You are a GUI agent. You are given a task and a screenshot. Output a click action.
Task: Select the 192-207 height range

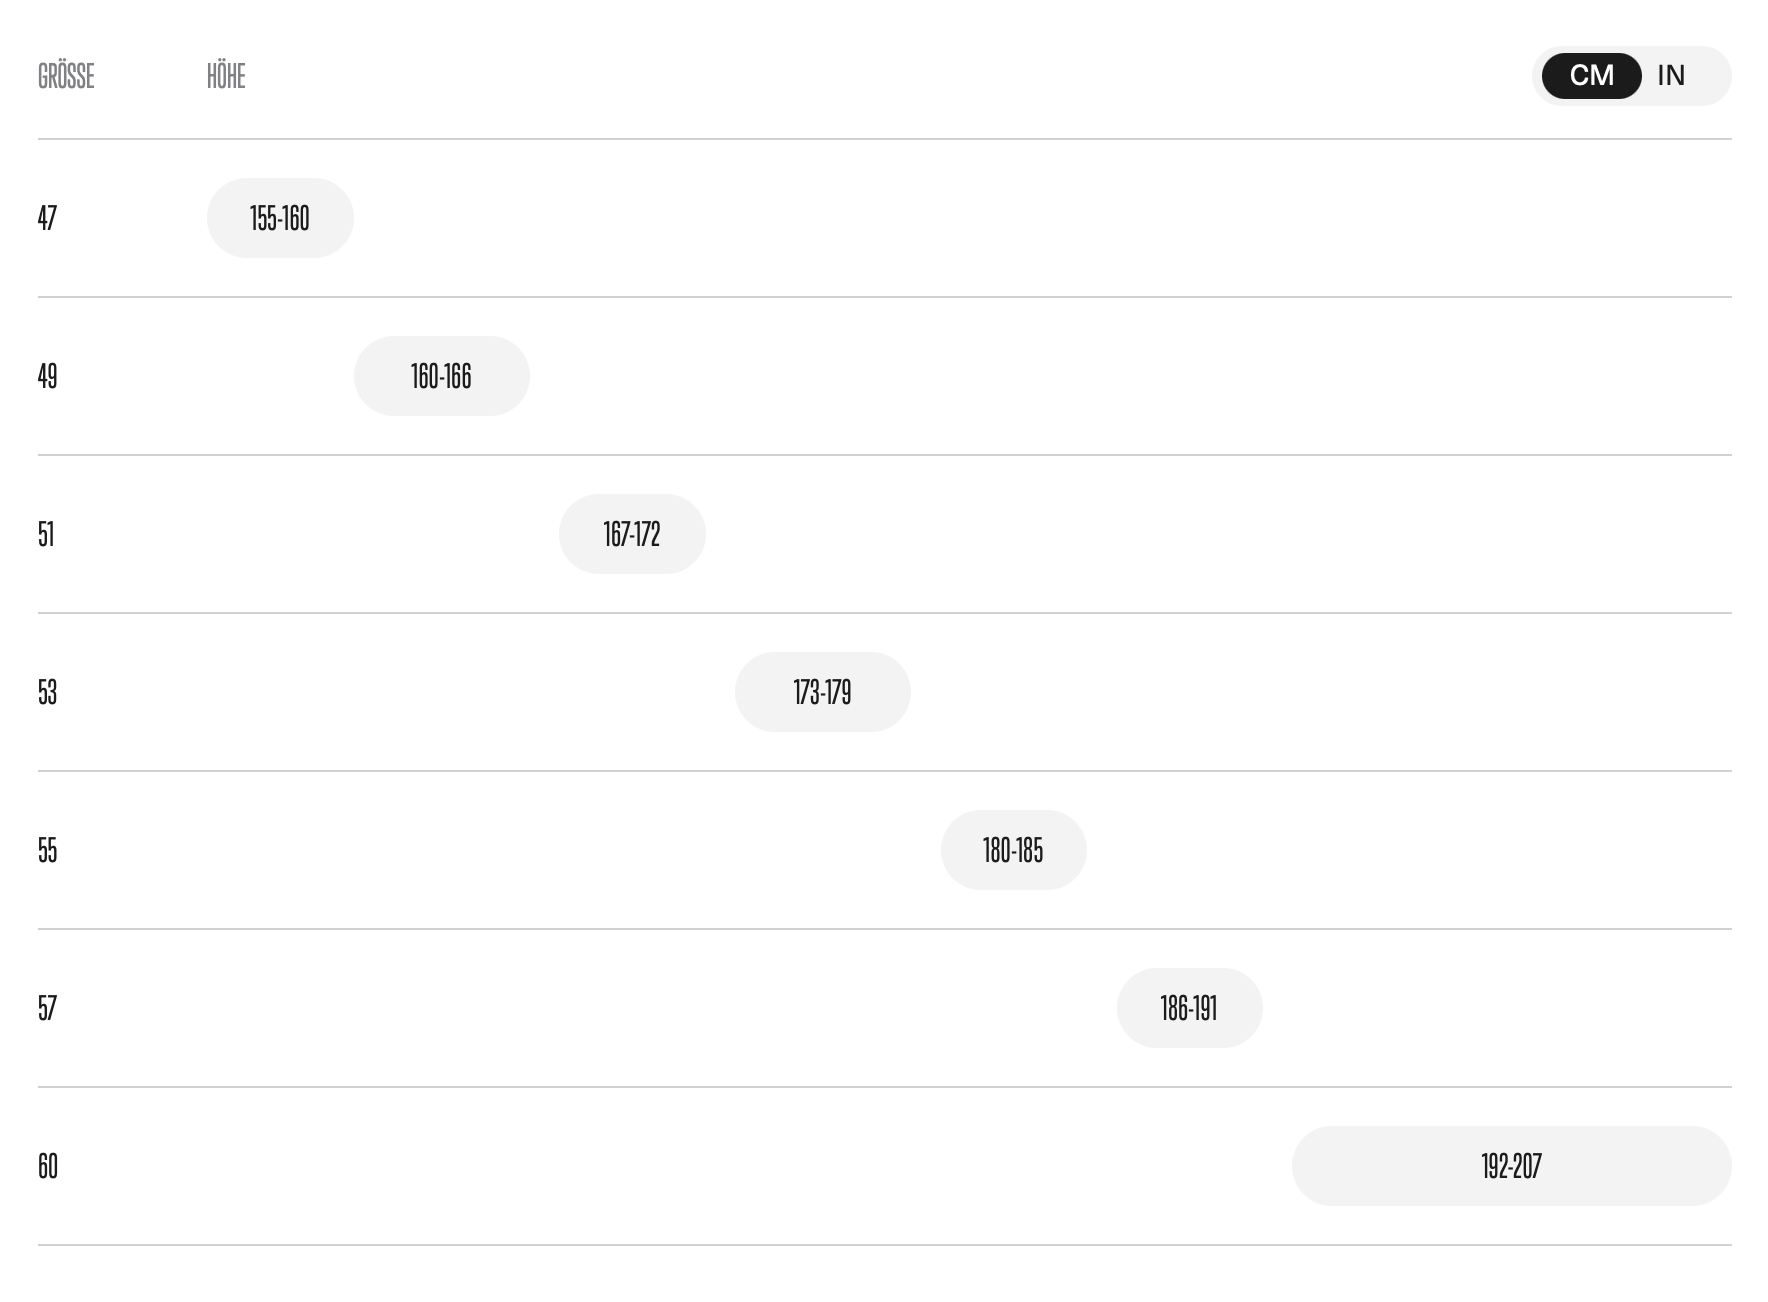pos(1511,1166)
